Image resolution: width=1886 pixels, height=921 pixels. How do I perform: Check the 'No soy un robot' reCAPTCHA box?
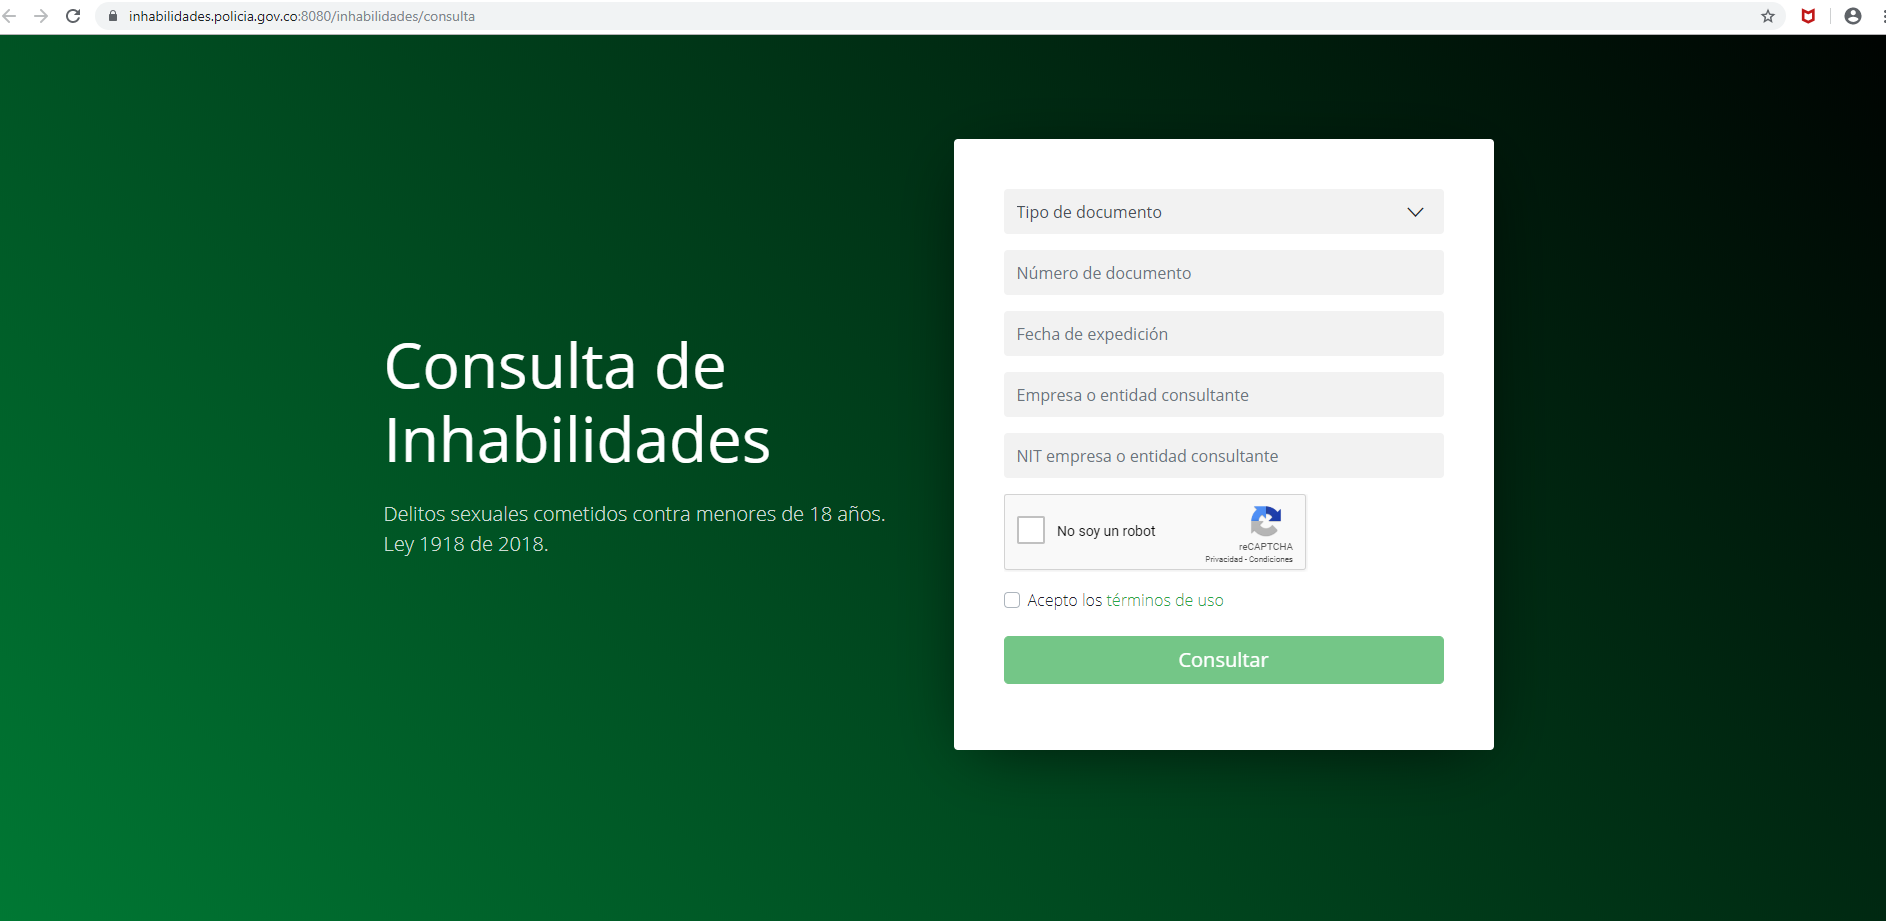click(x=1031, y=530)
